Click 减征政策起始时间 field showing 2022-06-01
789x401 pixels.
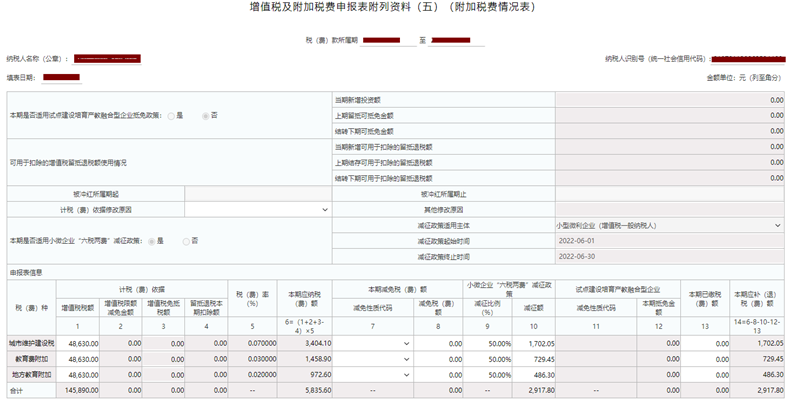click(x=670, y=241)
